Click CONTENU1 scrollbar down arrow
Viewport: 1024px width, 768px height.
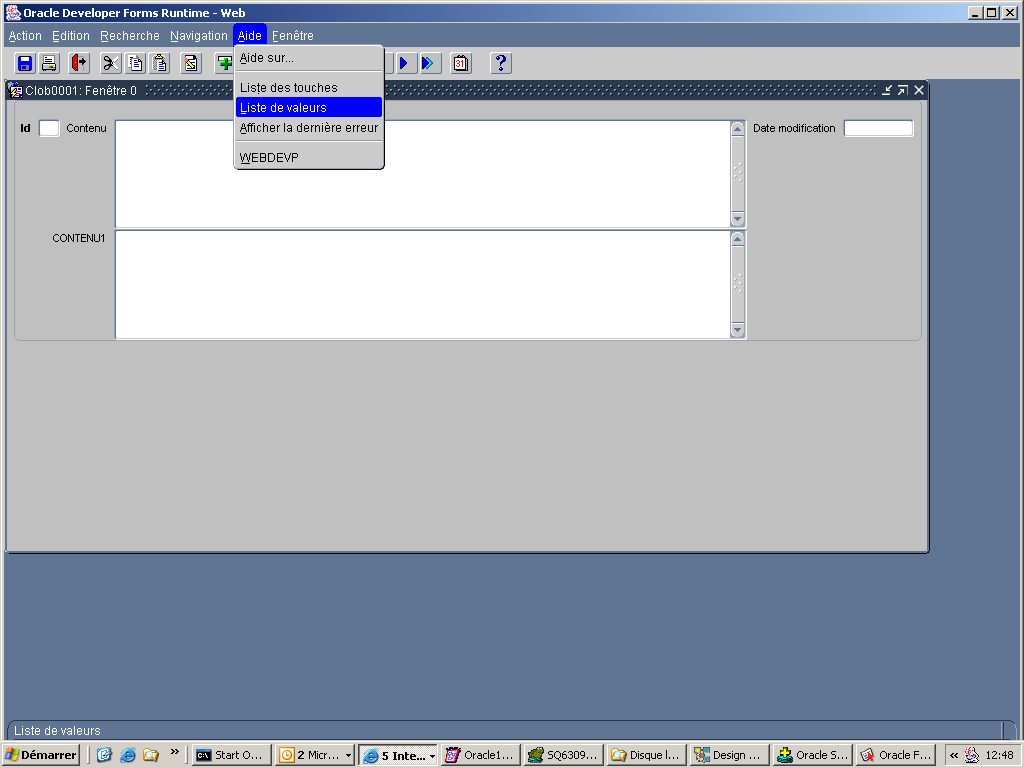coord(737,330)
